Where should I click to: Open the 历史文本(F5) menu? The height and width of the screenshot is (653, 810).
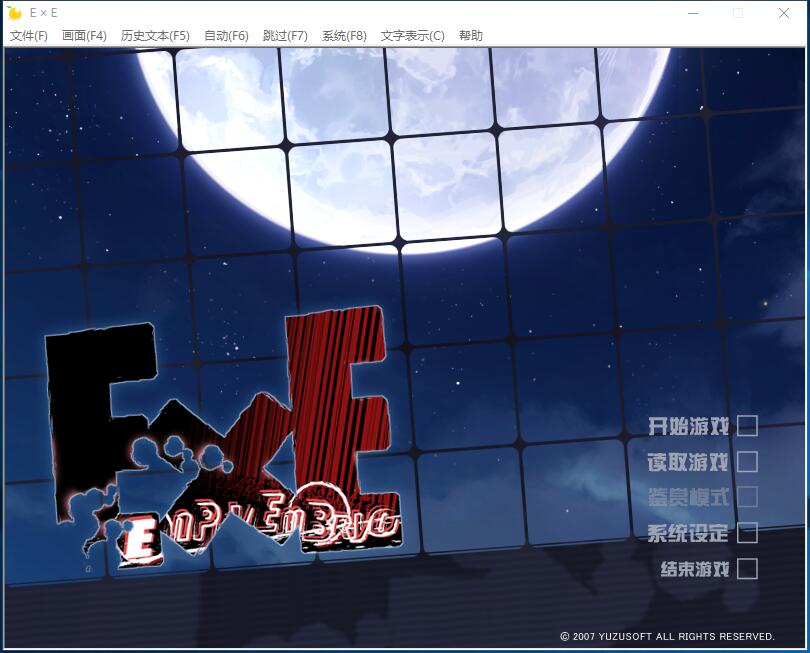155,35
